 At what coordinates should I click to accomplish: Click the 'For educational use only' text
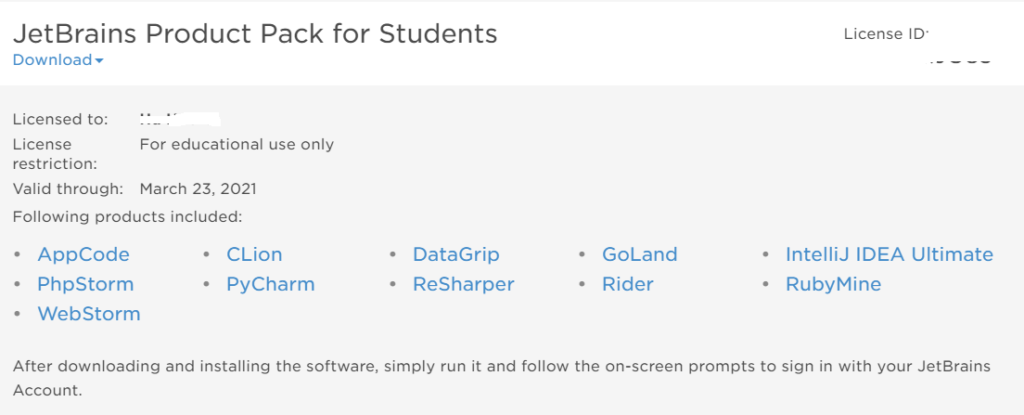pos(237,145)
